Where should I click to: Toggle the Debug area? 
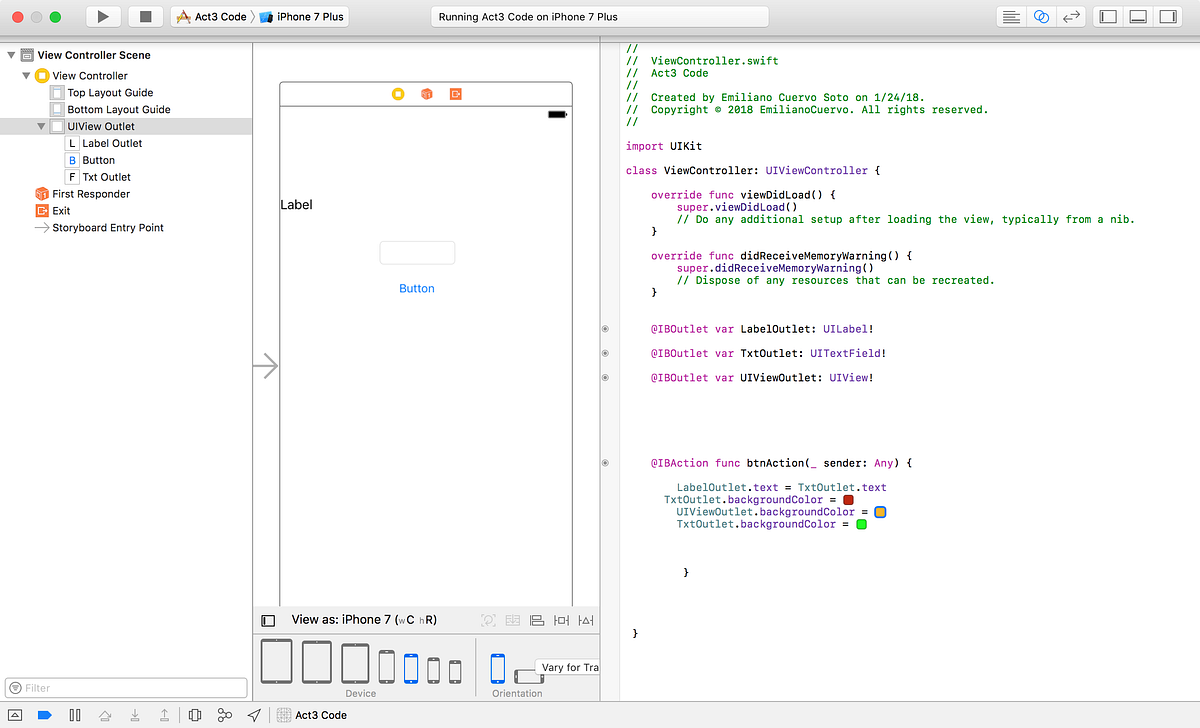(1139, 16)
